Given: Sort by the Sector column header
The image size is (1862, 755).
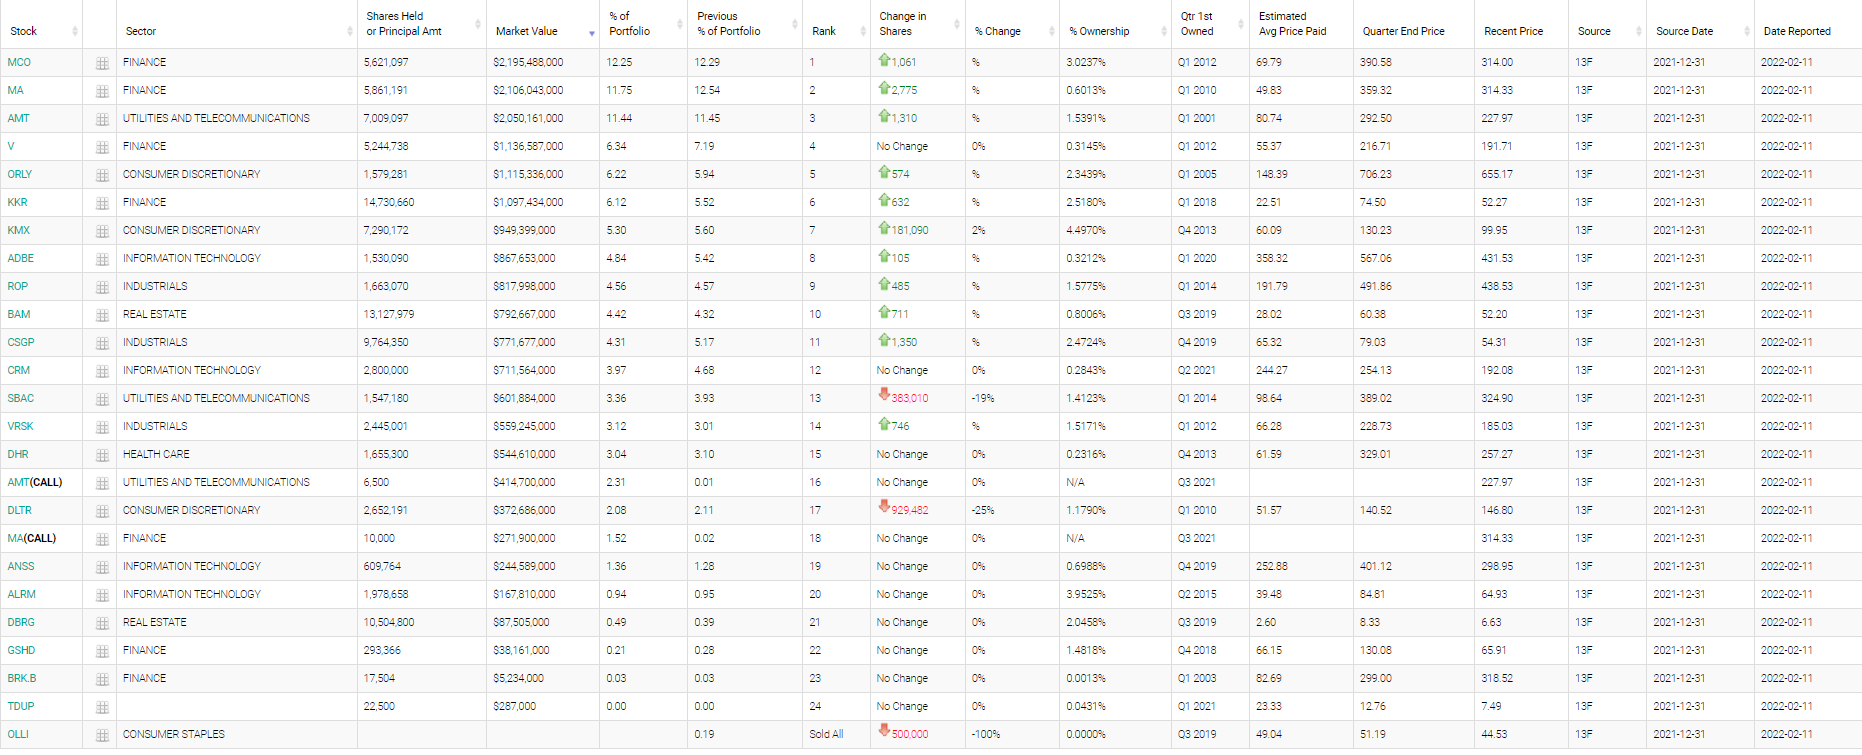Looking at the screenshot, I should (x=141, y=31).
